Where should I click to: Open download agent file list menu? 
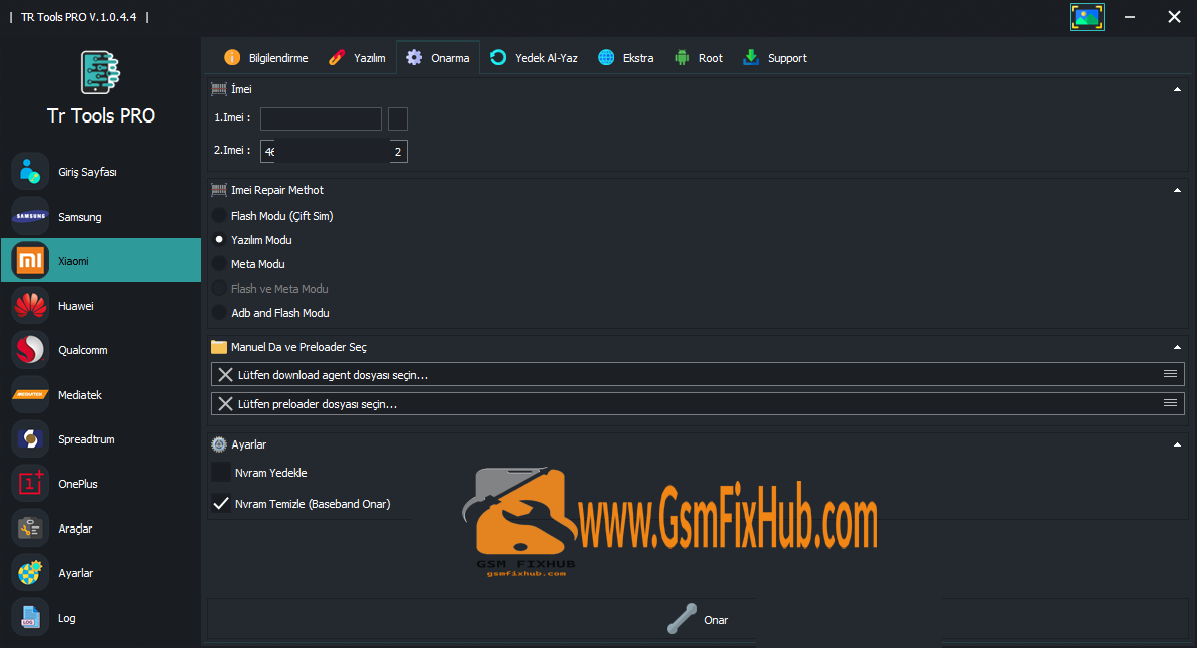[1170, 374]
